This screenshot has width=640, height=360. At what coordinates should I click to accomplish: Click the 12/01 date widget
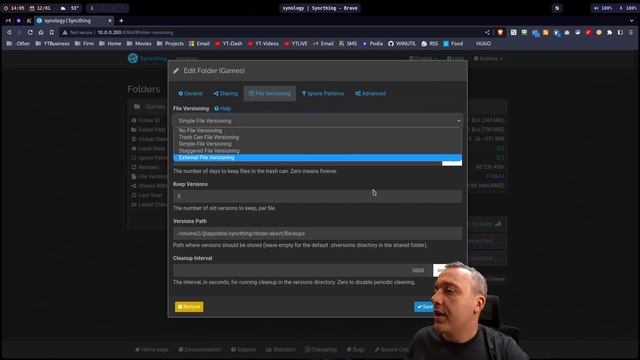[40, 8]
